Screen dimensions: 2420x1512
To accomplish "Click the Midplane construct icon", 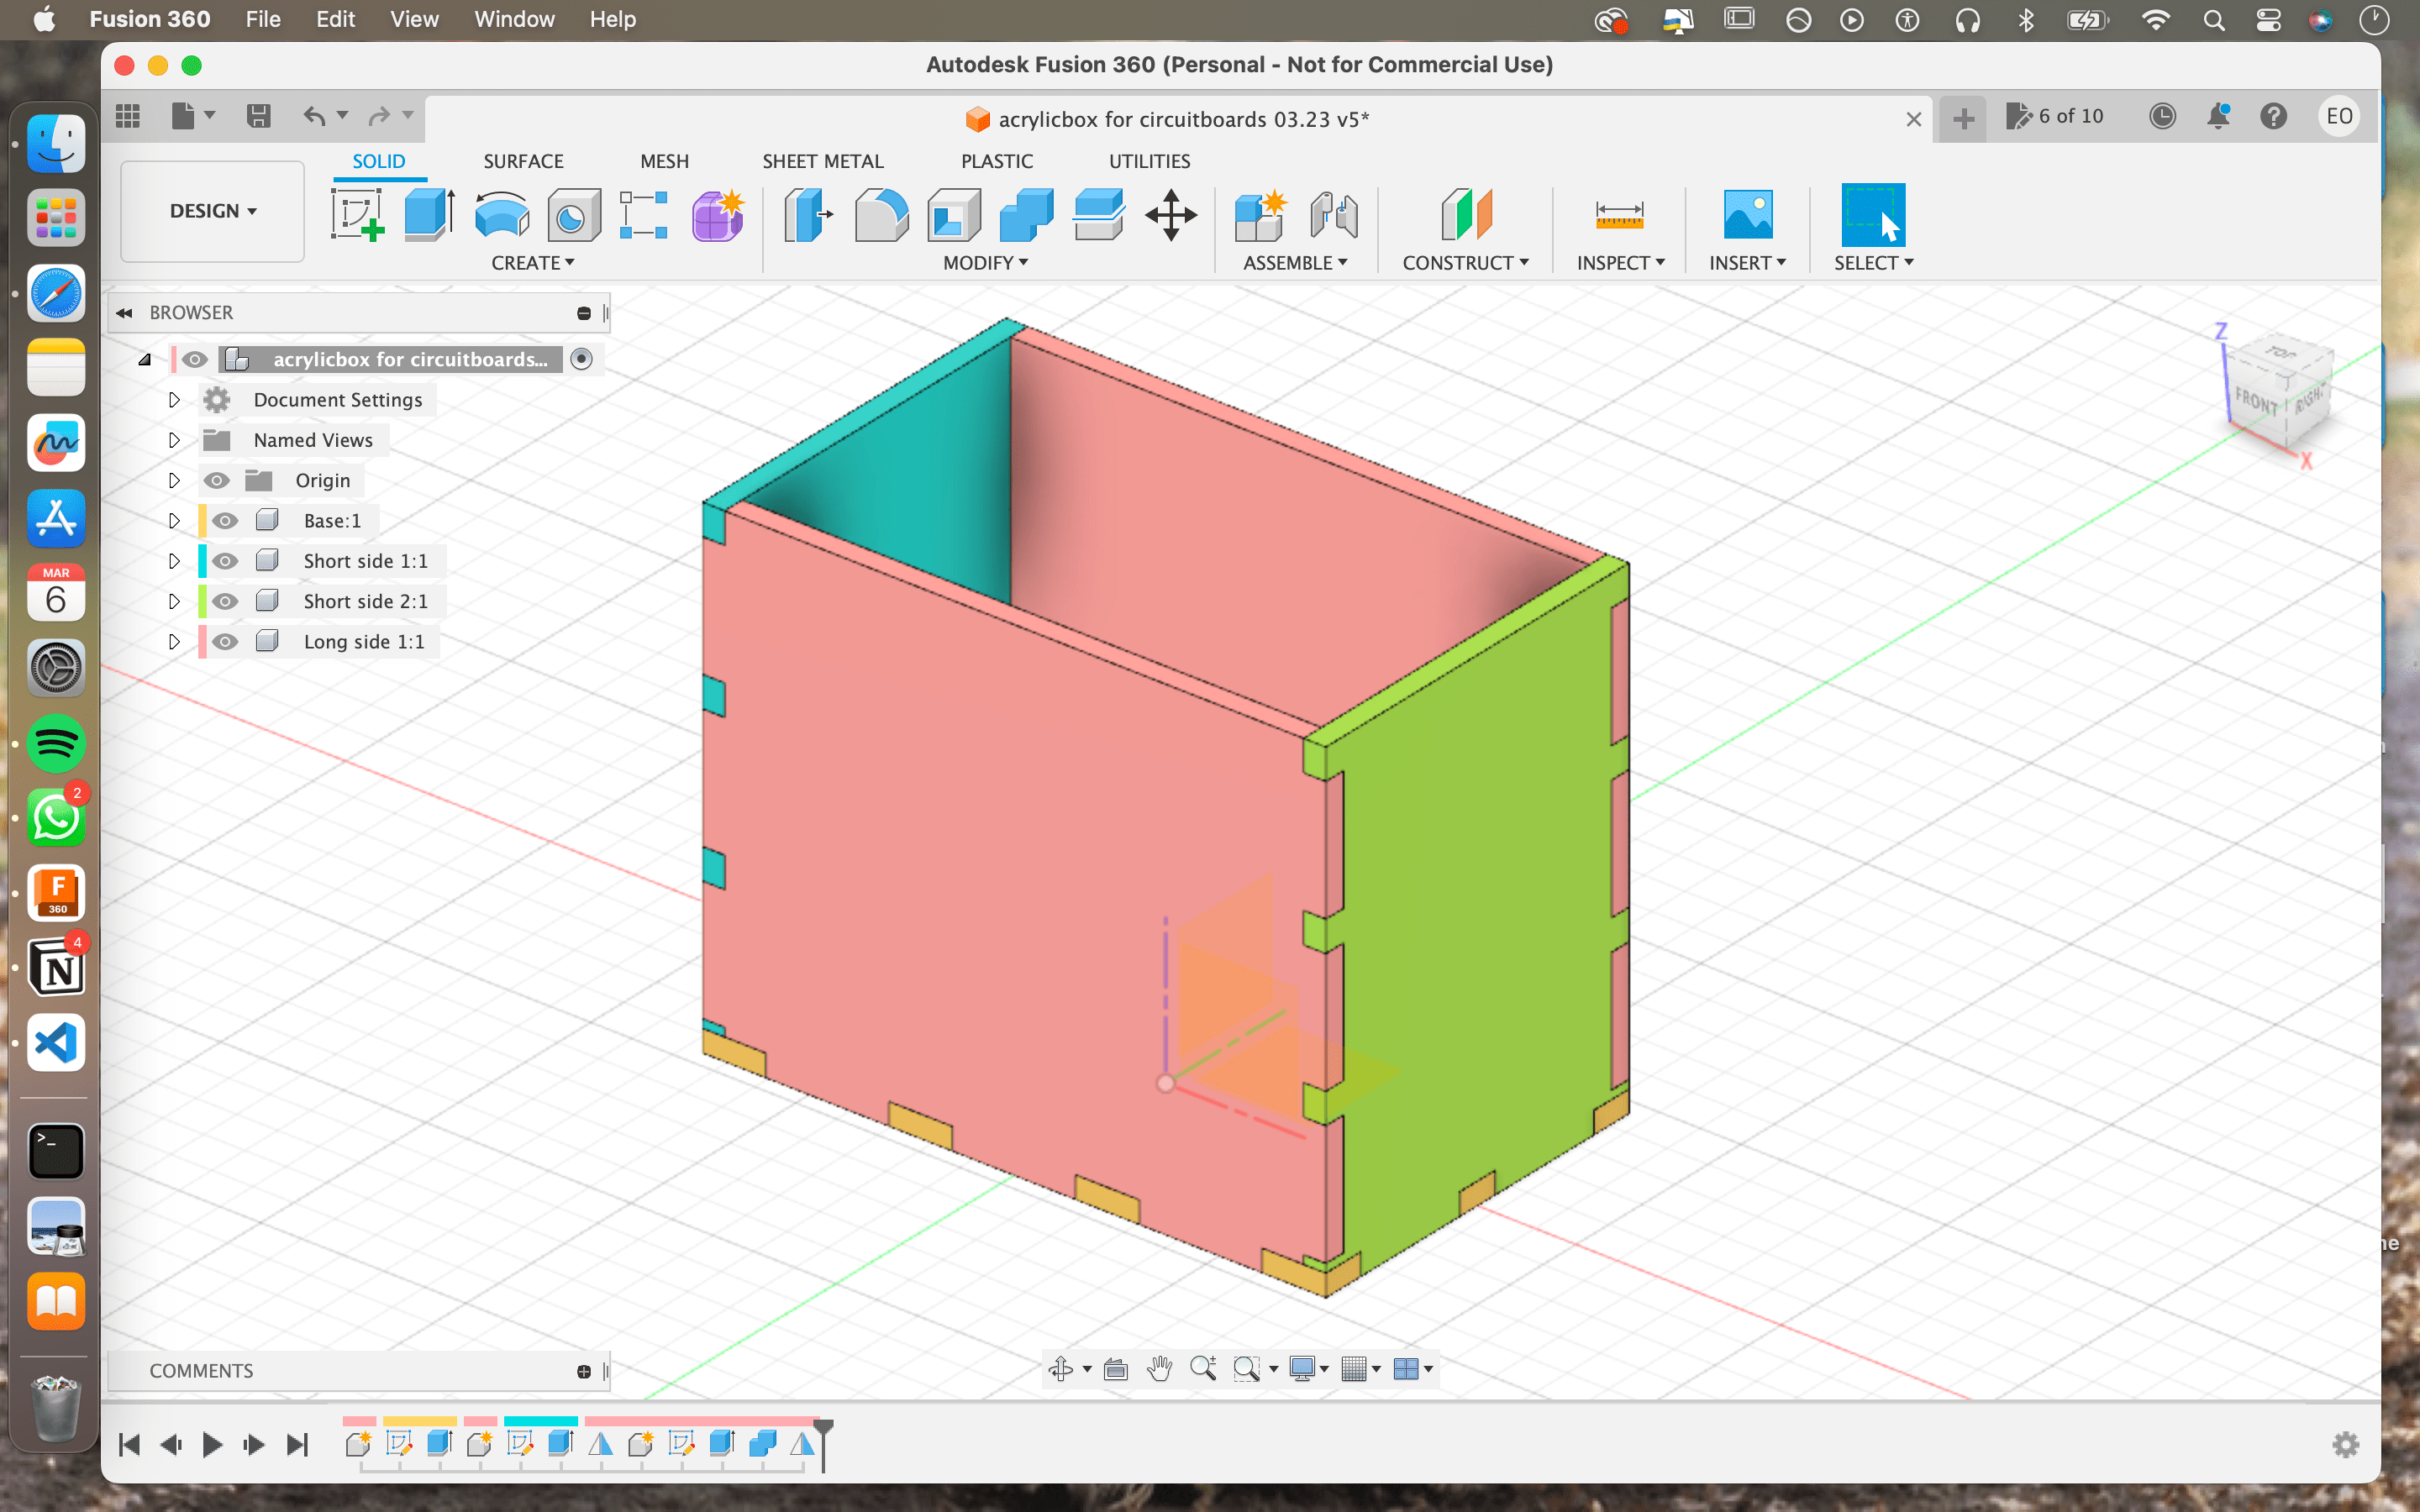I will click(1466, 215).
